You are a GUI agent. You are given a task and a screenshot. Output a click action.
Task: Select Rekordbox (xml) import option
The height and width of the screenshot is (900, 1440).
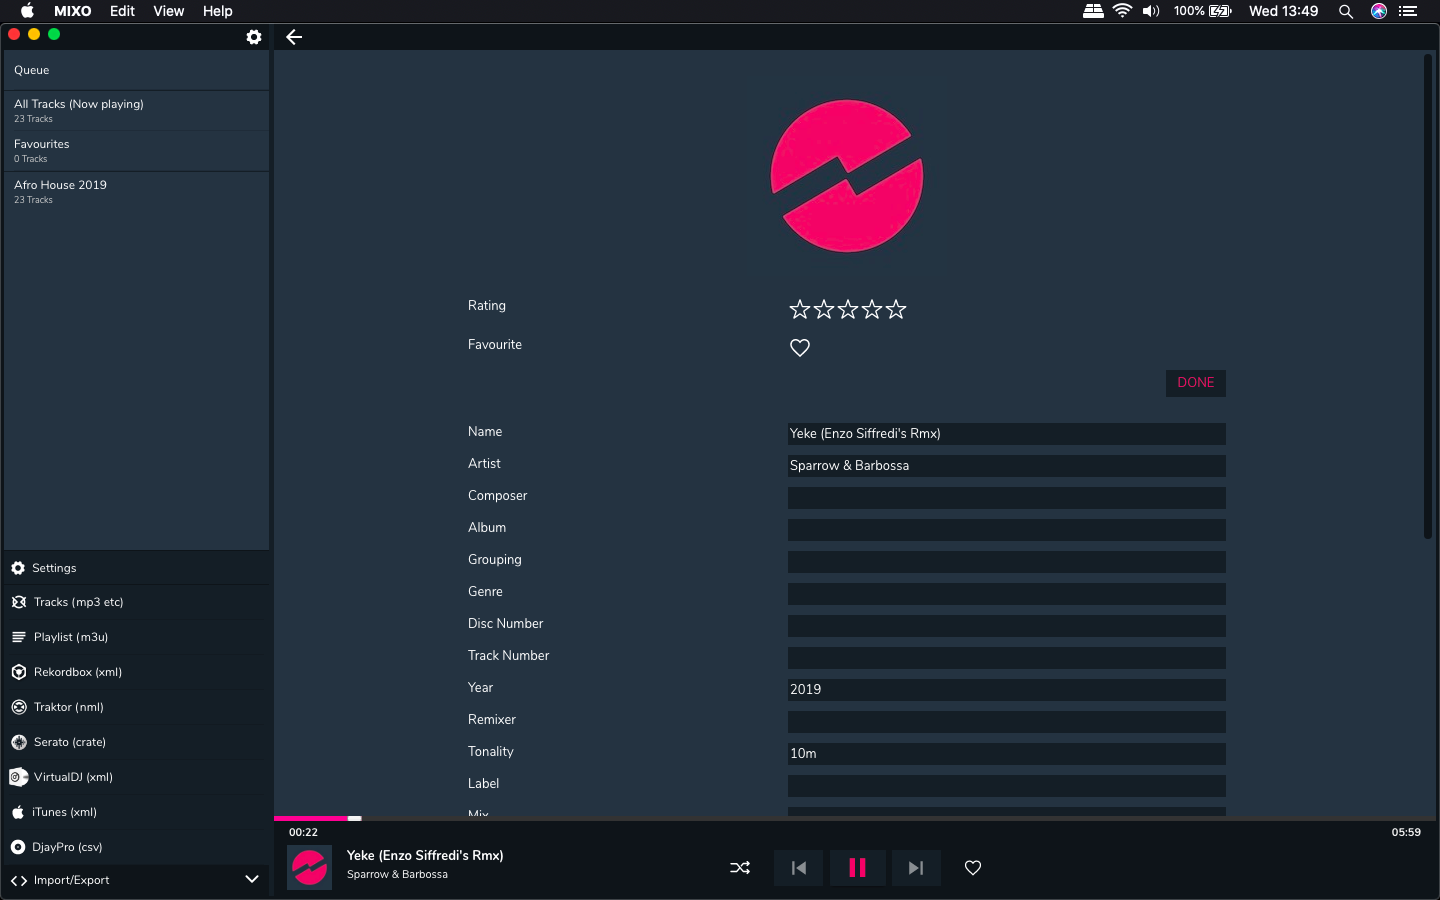tap(78, 672)
